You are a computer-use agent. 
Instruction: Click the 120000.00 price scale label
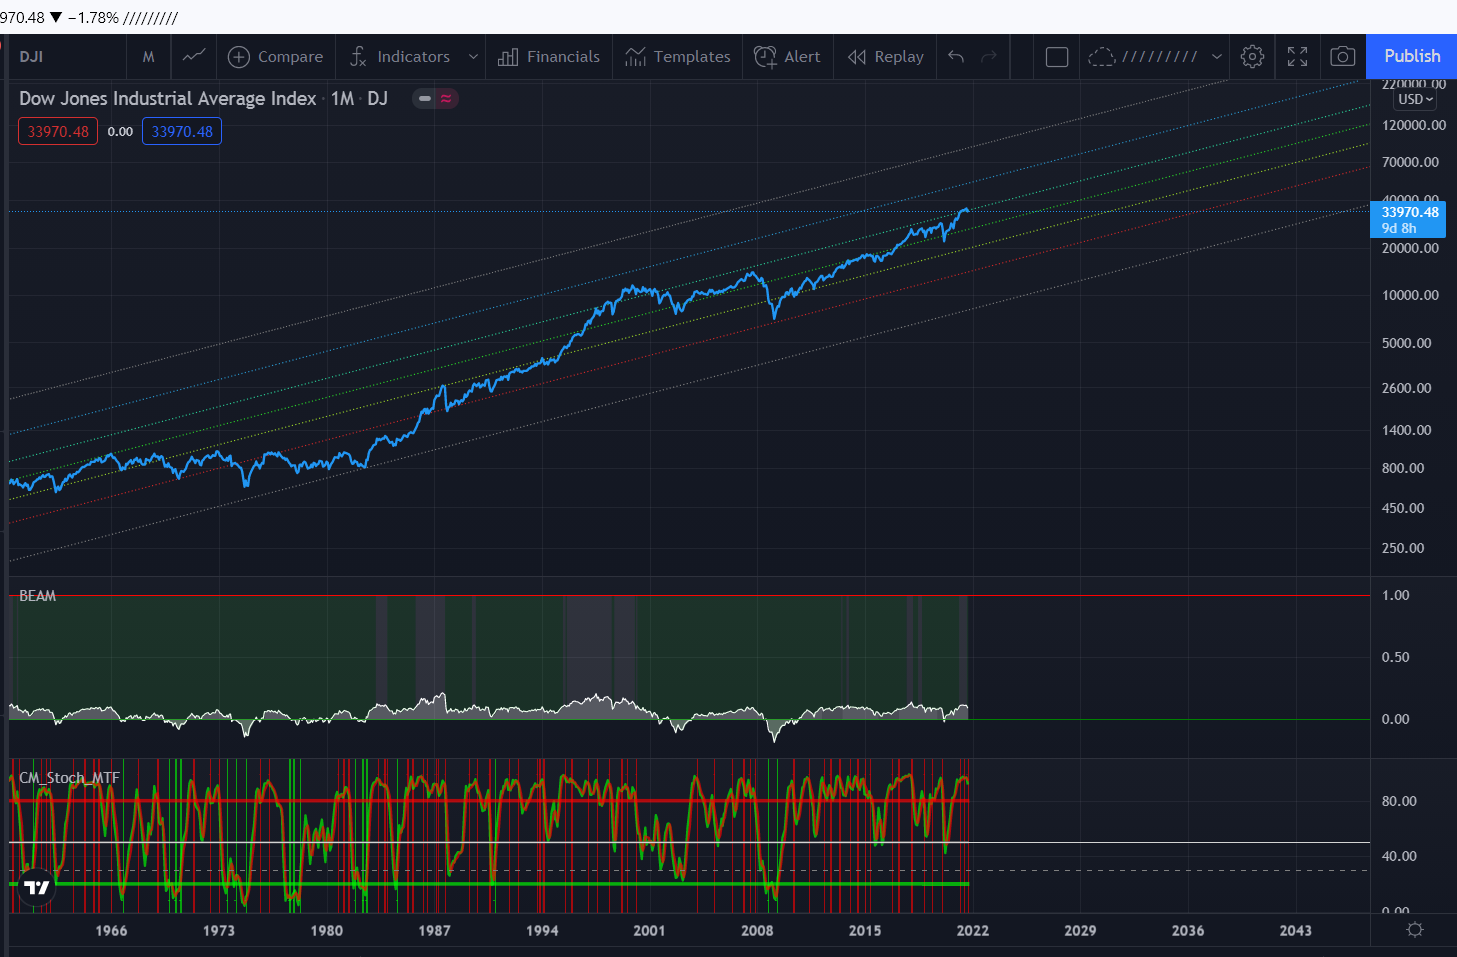point(1414,125)
